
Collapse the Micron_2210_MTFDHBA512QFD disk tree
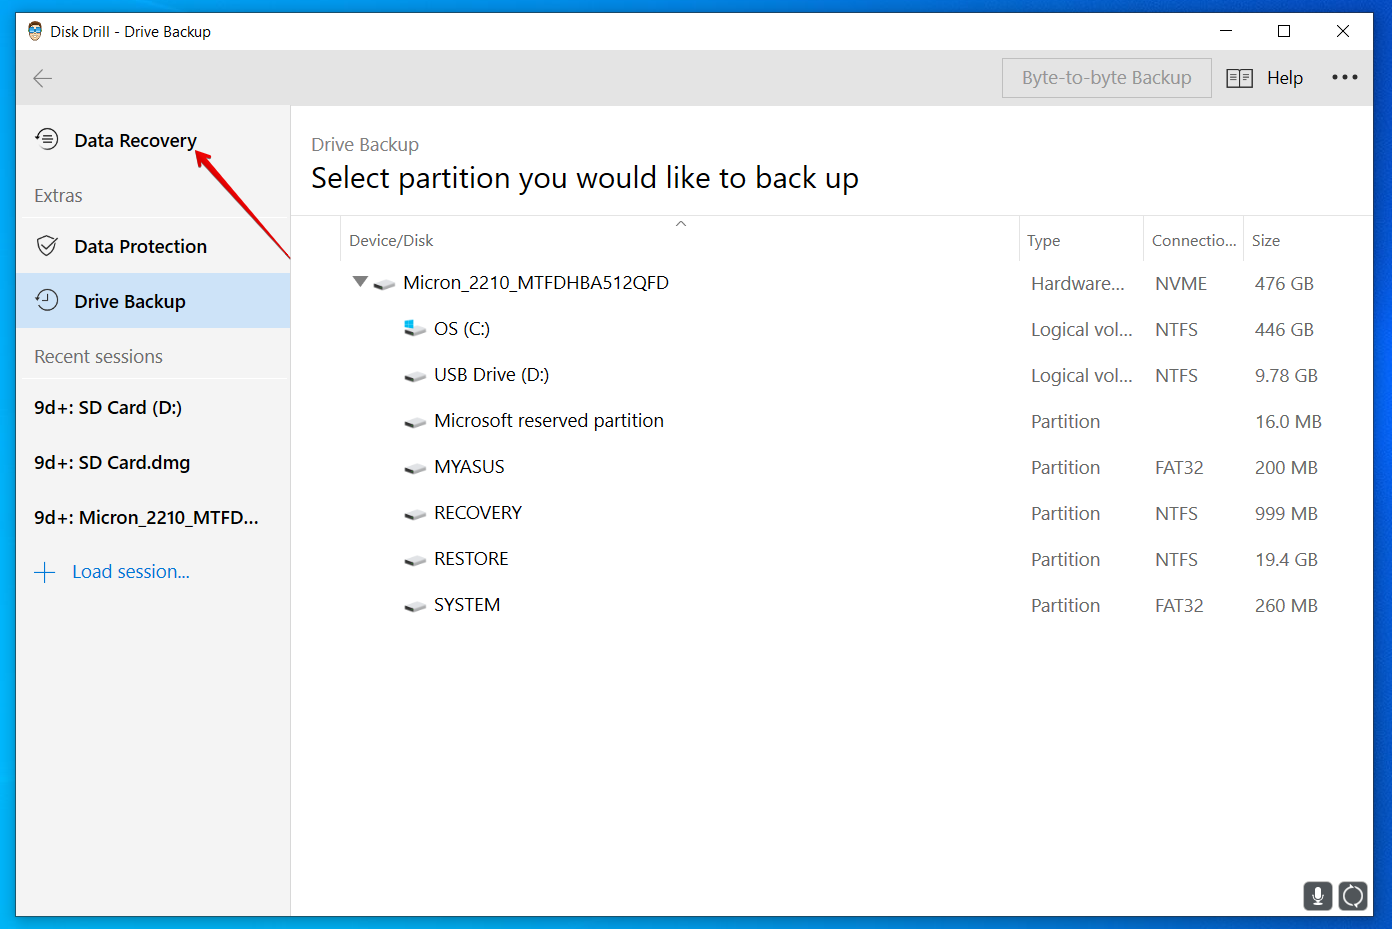click(360, 282)
